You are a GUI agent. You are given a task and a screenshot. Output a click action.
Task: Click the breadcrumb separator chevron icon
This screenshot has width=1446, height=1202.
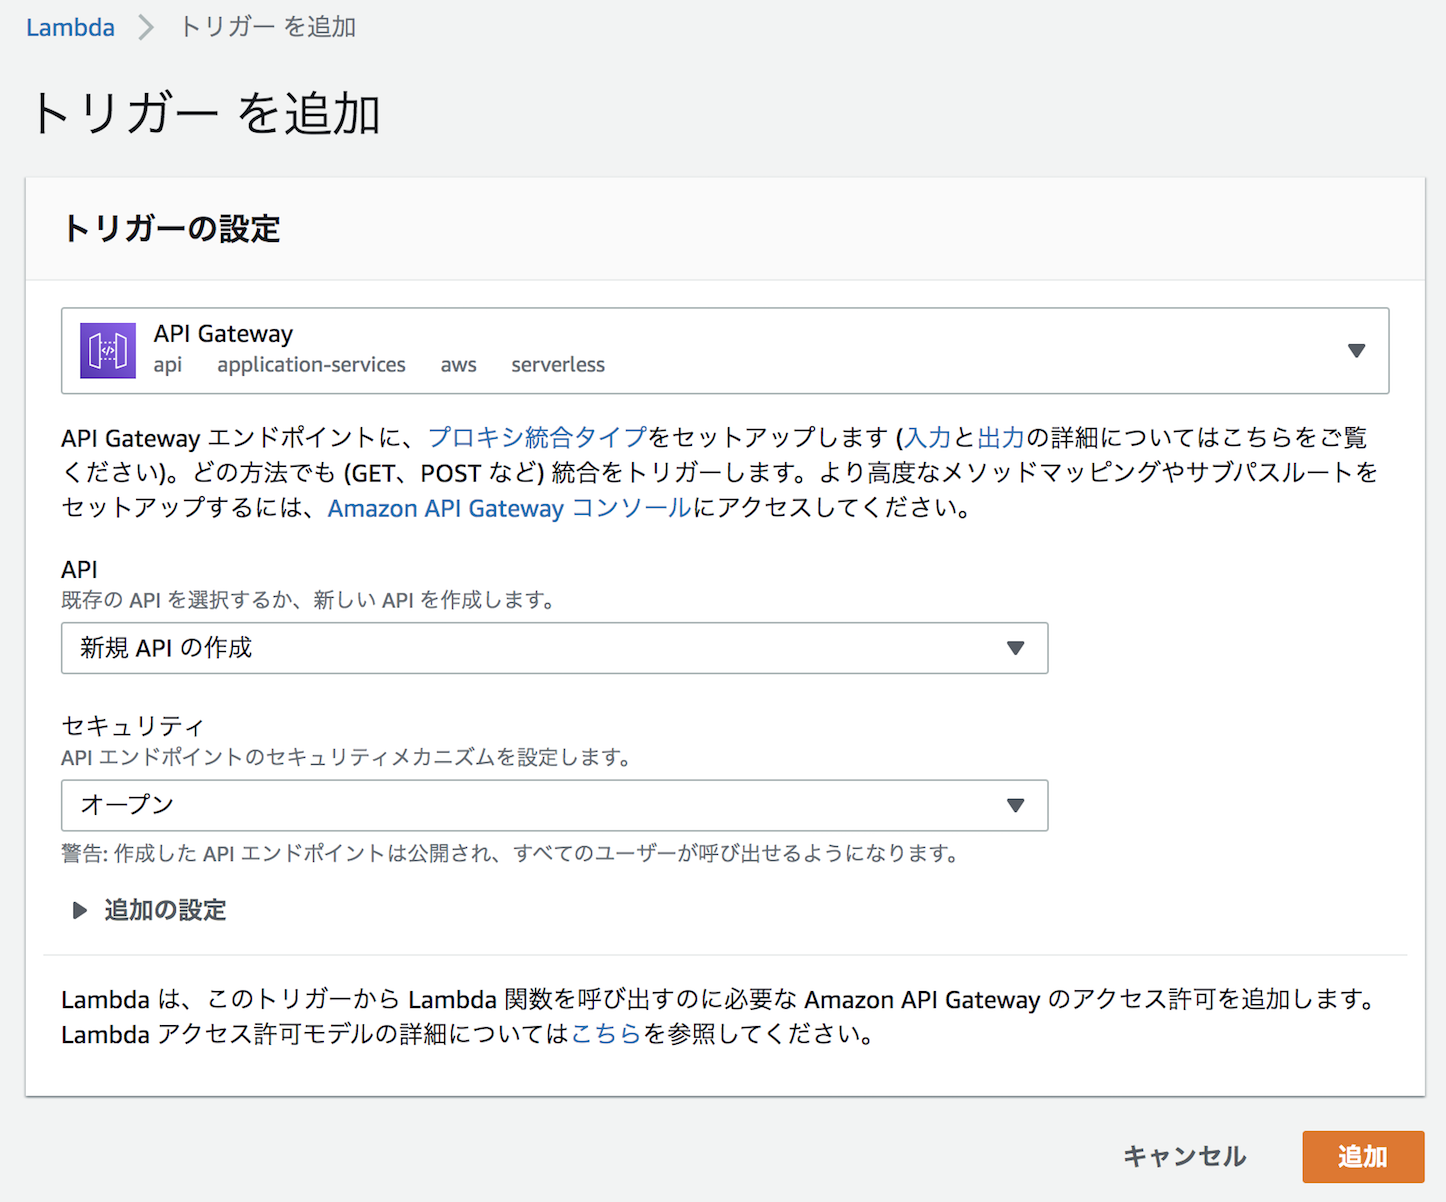pos(147,27)
